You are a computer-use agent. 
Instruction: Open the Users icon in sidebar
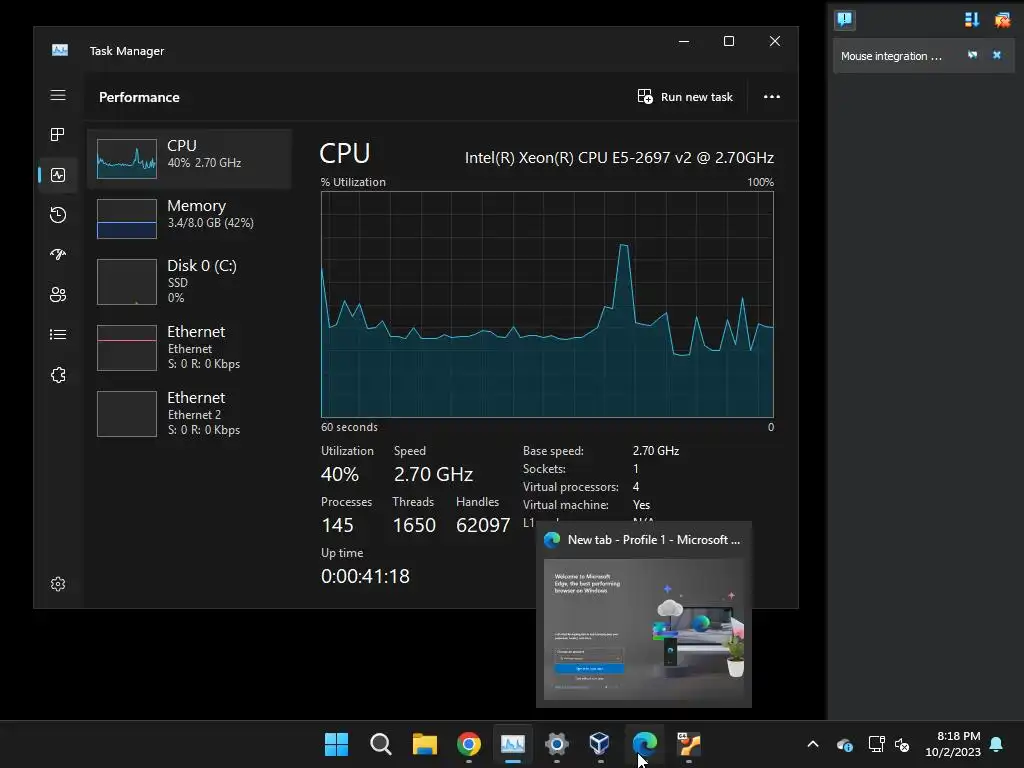[58, 295]
